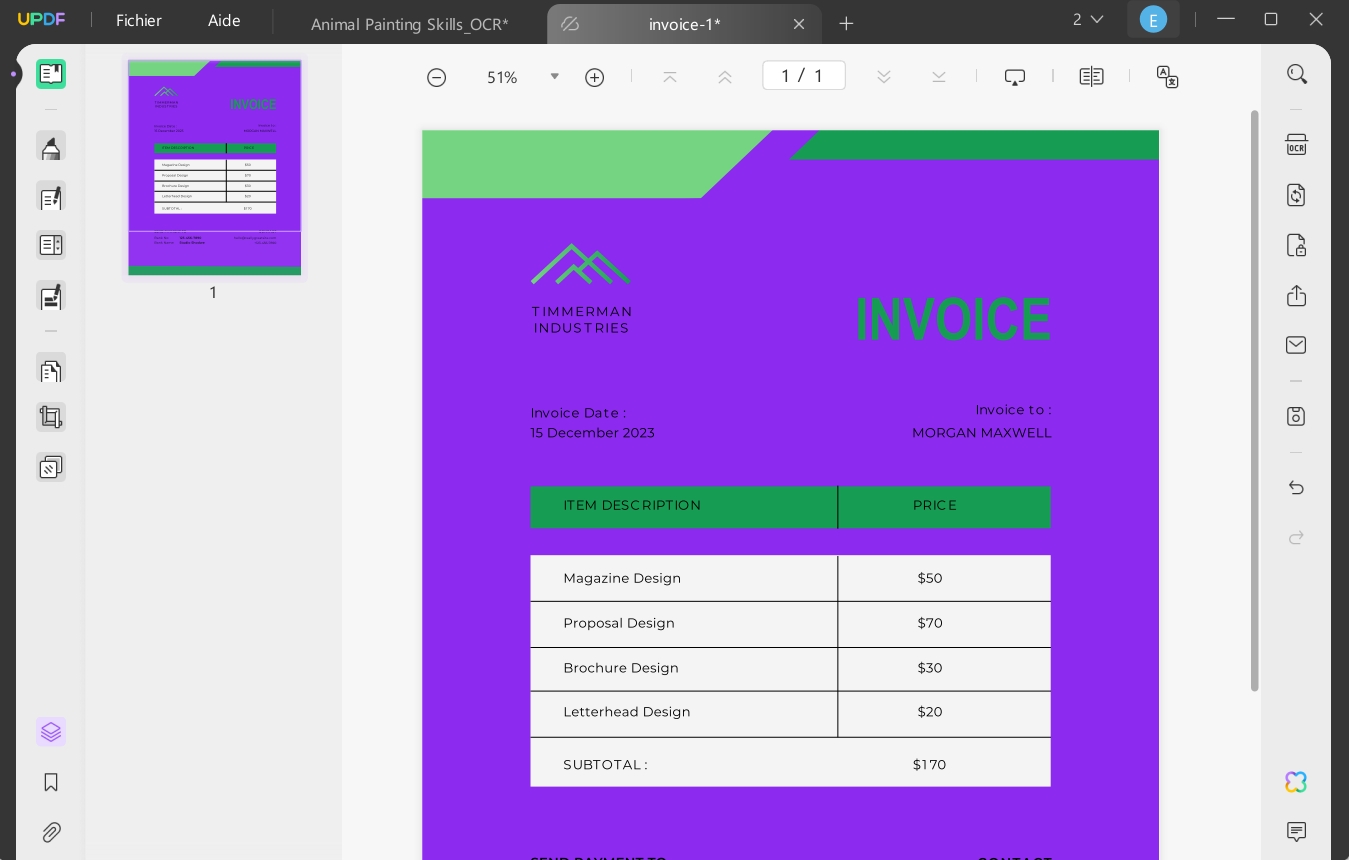
Task: Select the page 1 thumbnail
Action: [x=214, y=168]
